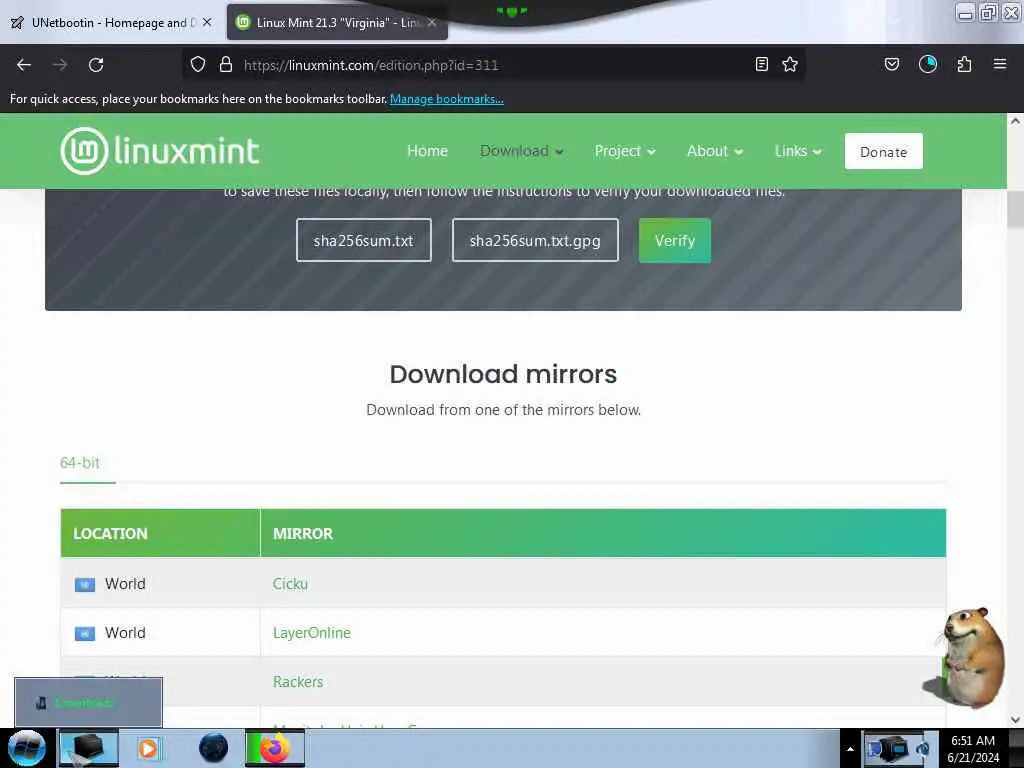Go to the Home menu item

pyautogui.click(x=427, y=151)
